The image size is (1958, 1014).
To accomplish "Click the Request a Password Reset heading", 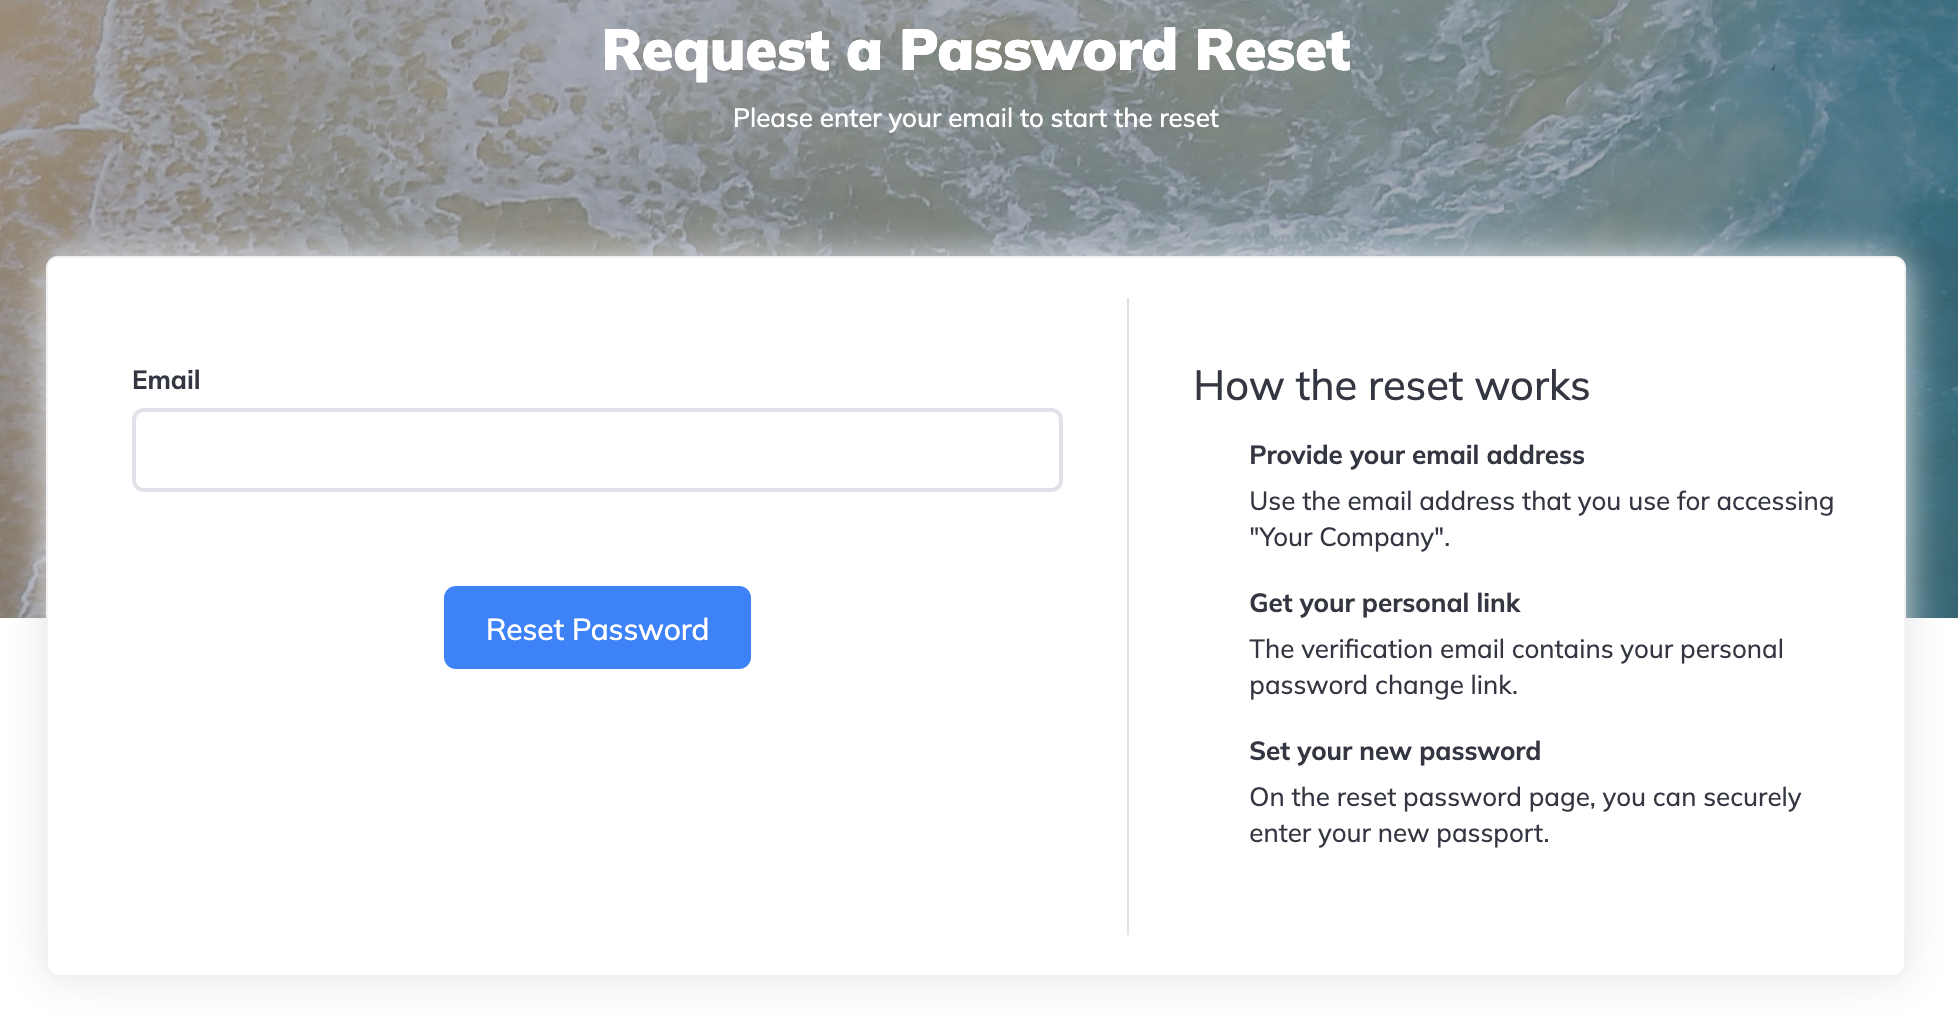I will coord(976,51).
